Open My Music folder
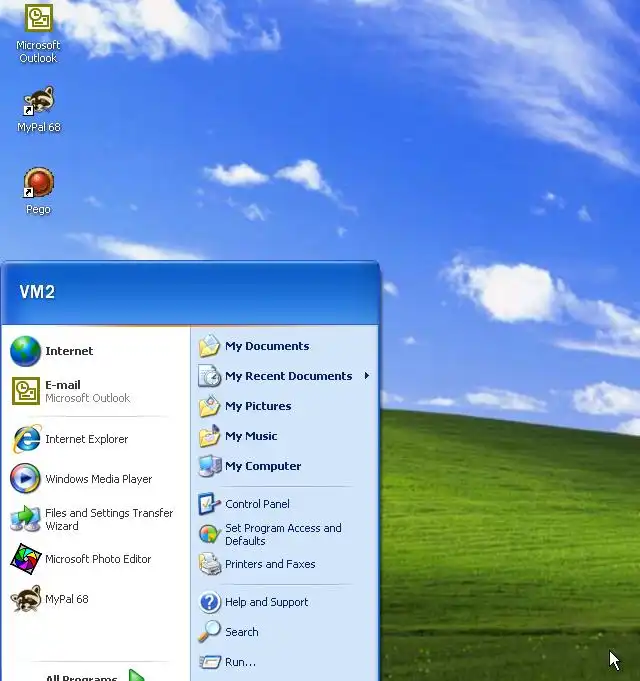Screen dimensions: 640x681 pos(284,436)
